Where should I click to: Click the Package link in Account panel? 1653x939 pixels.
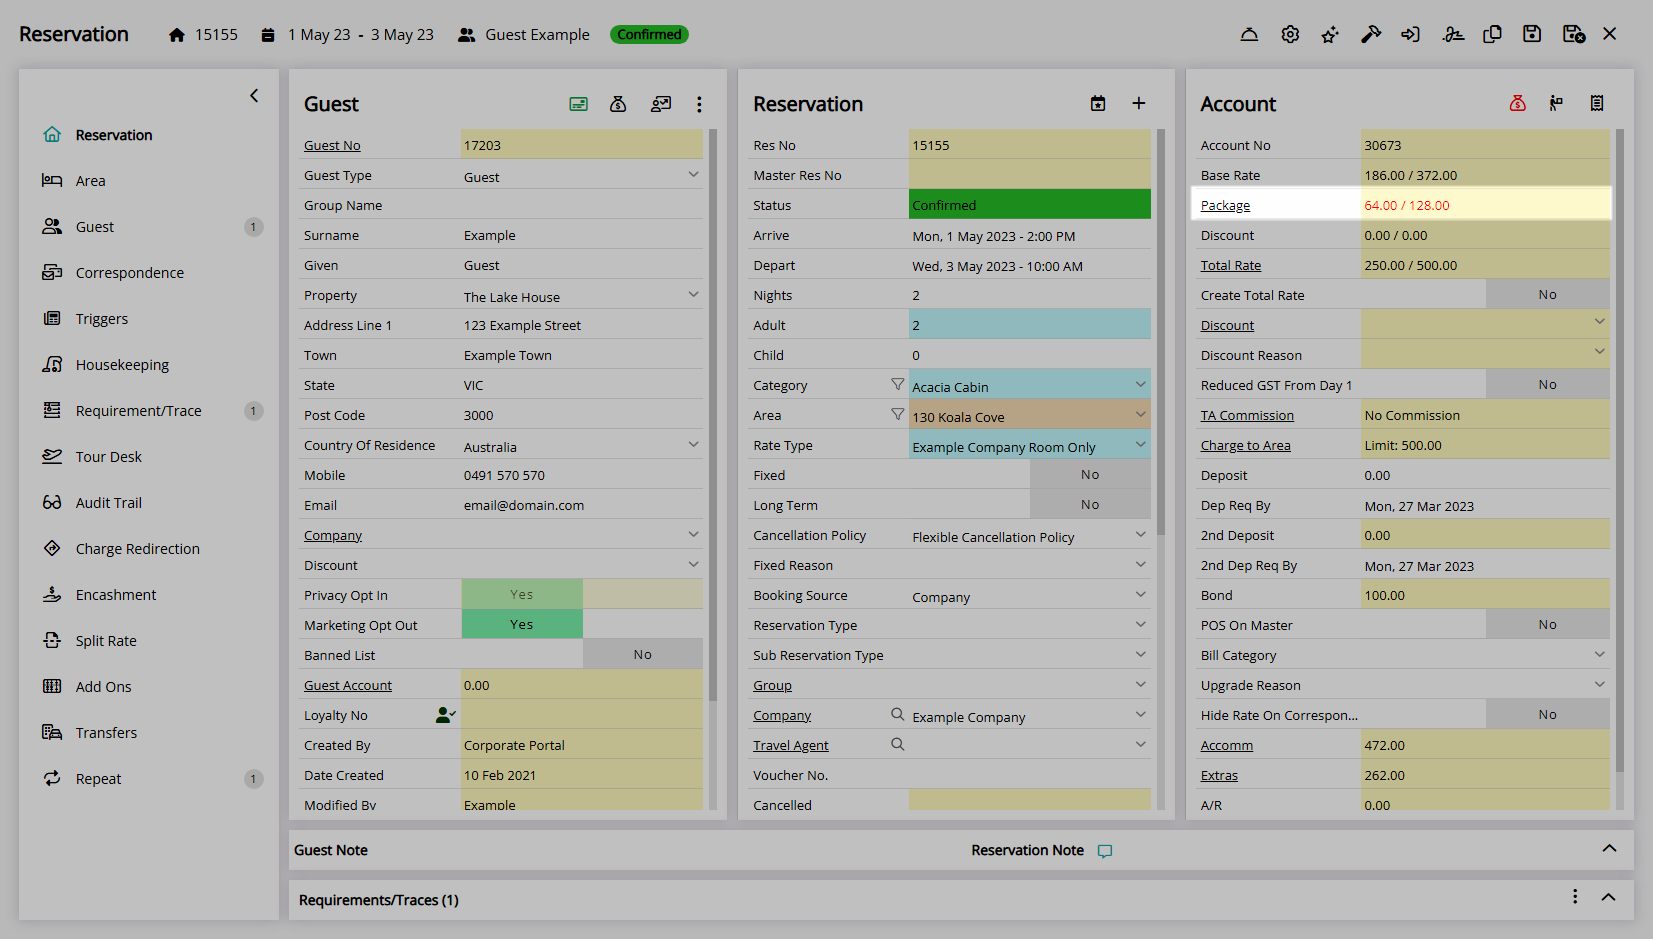[1225, 205]
